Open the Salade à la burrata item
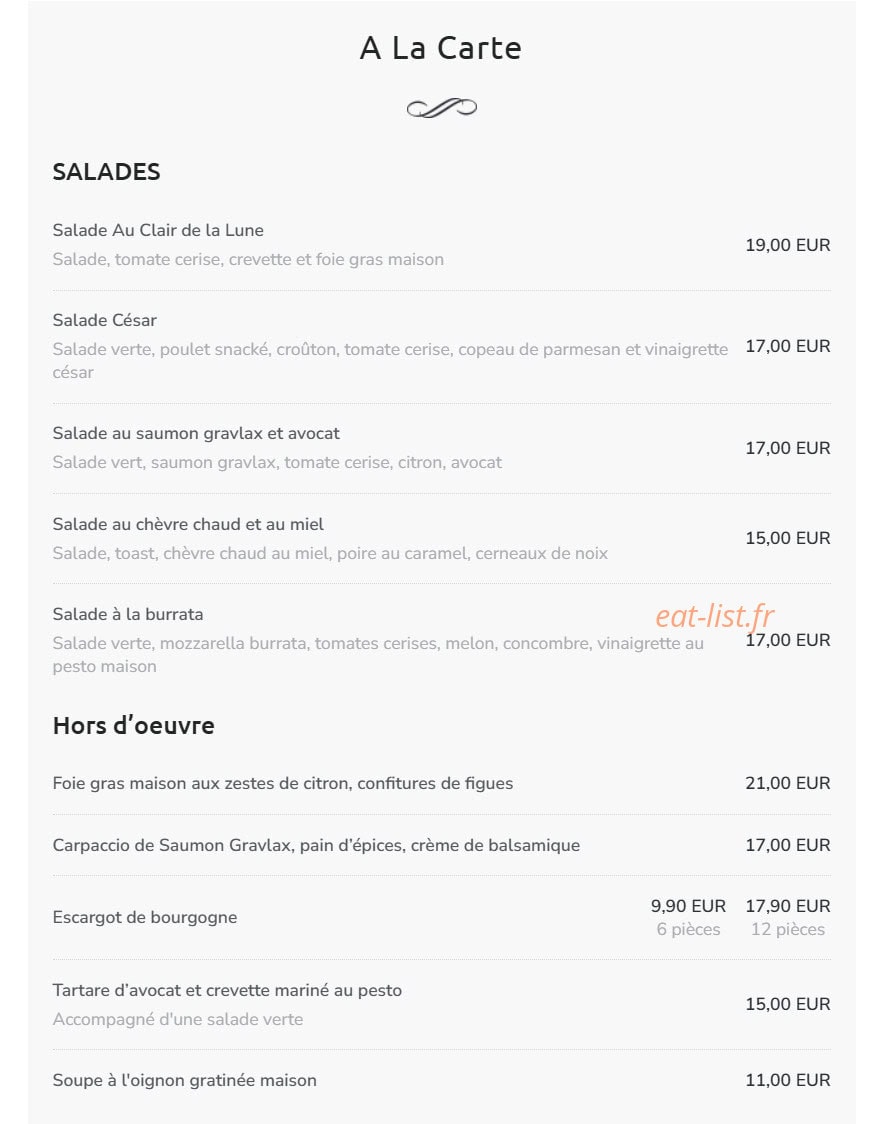This screenshot has height=1124, width=877. [128, 614]
